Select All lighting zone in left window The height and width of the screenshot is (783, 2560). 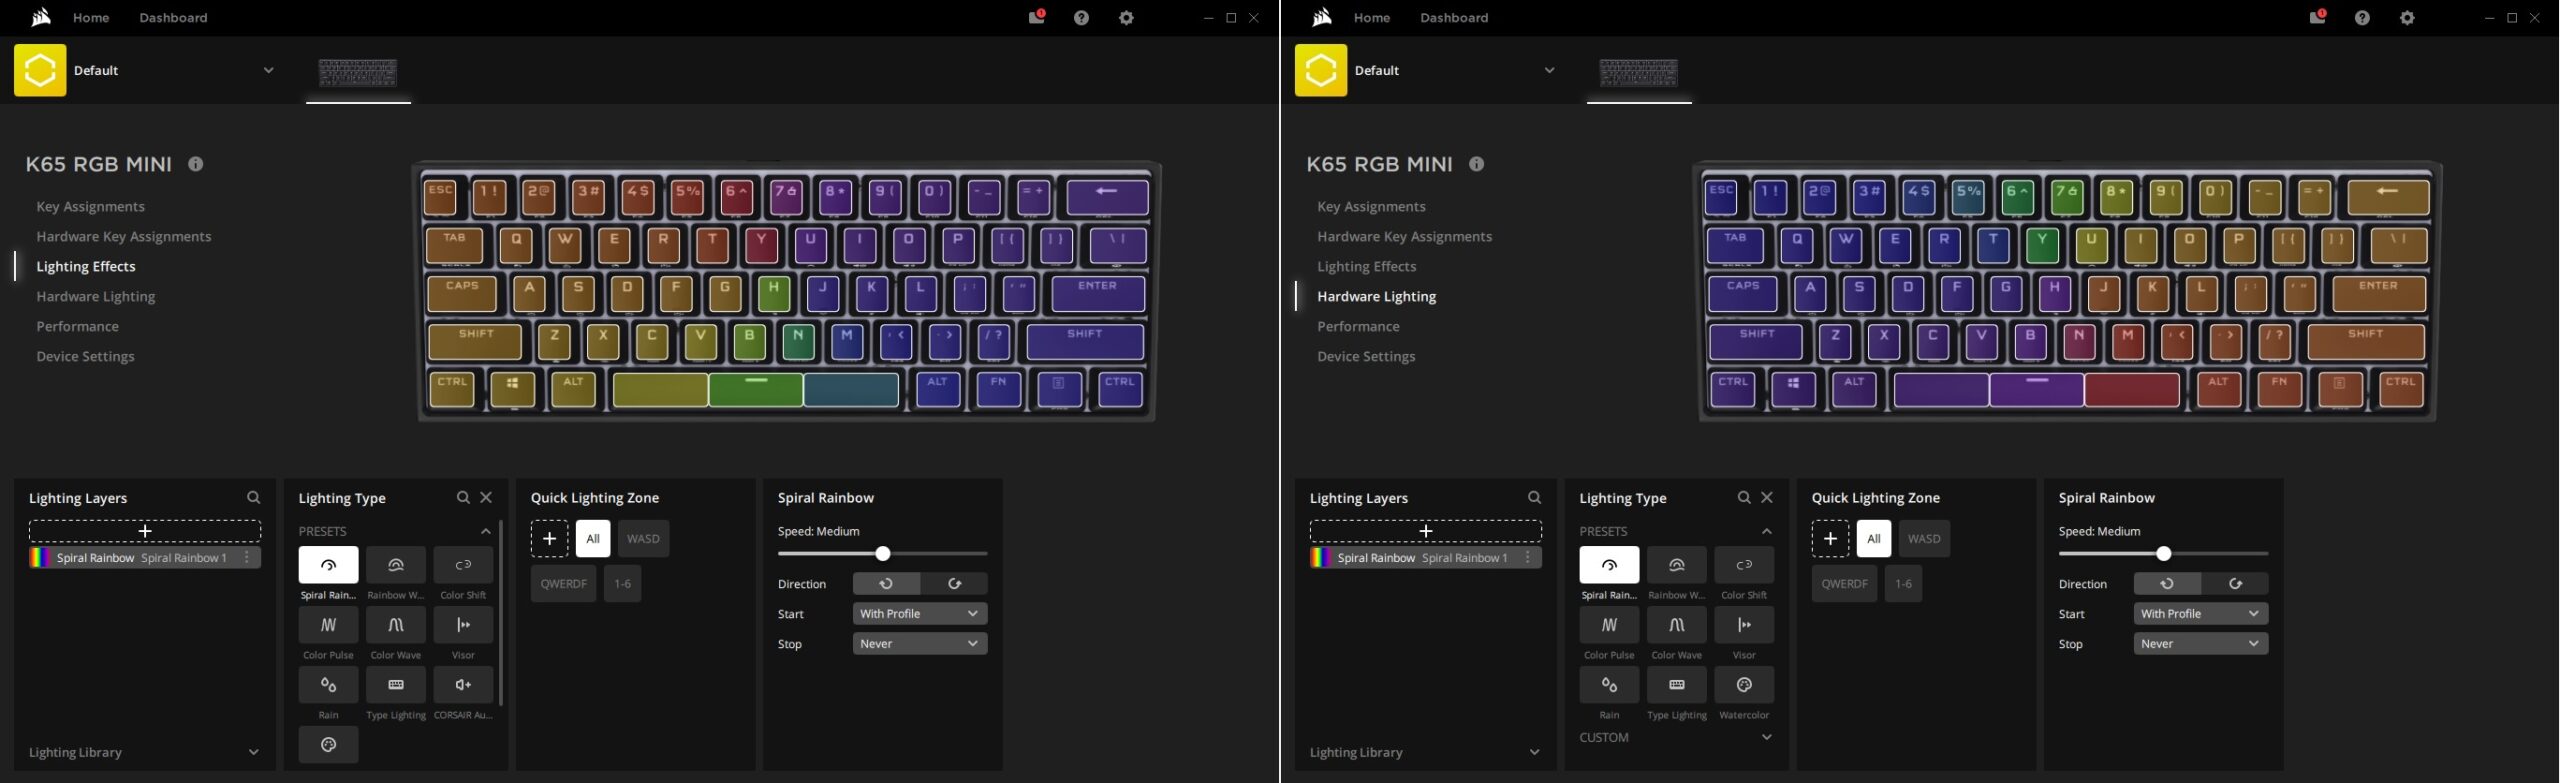(x=593, y=539)
